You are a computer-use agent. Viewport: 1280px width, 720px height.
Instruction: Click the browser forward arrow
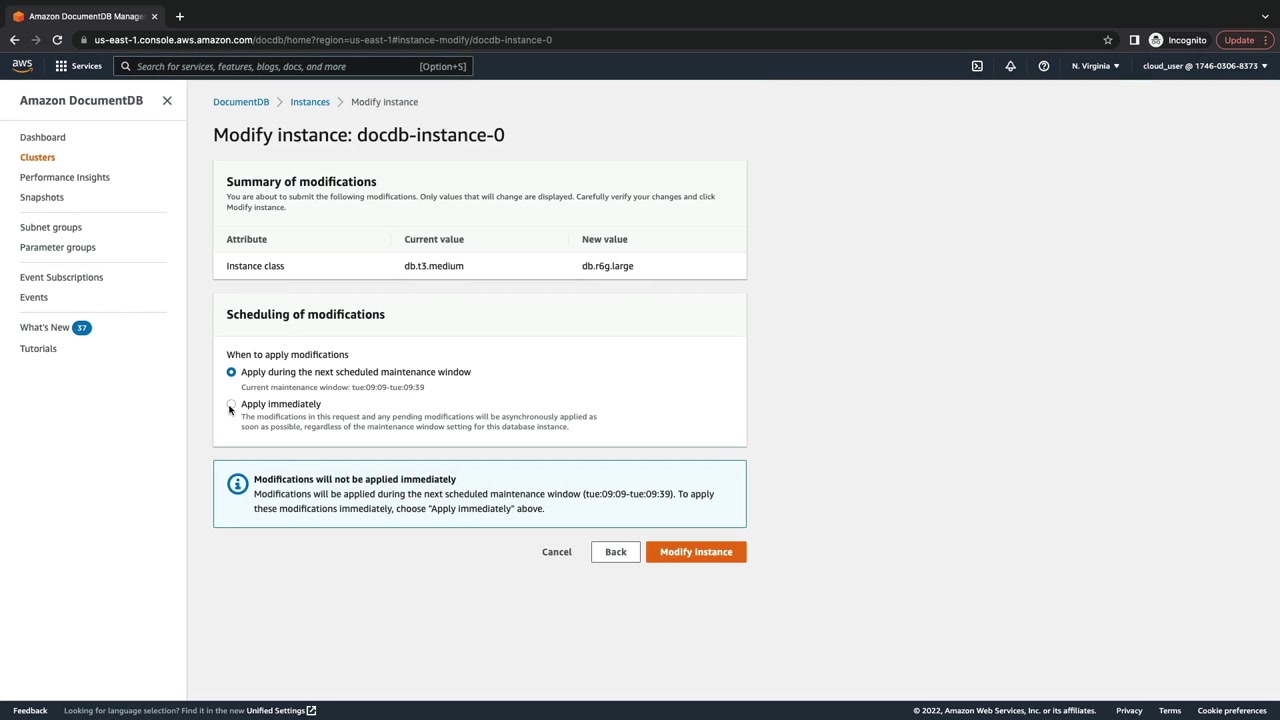coord(36,40)
